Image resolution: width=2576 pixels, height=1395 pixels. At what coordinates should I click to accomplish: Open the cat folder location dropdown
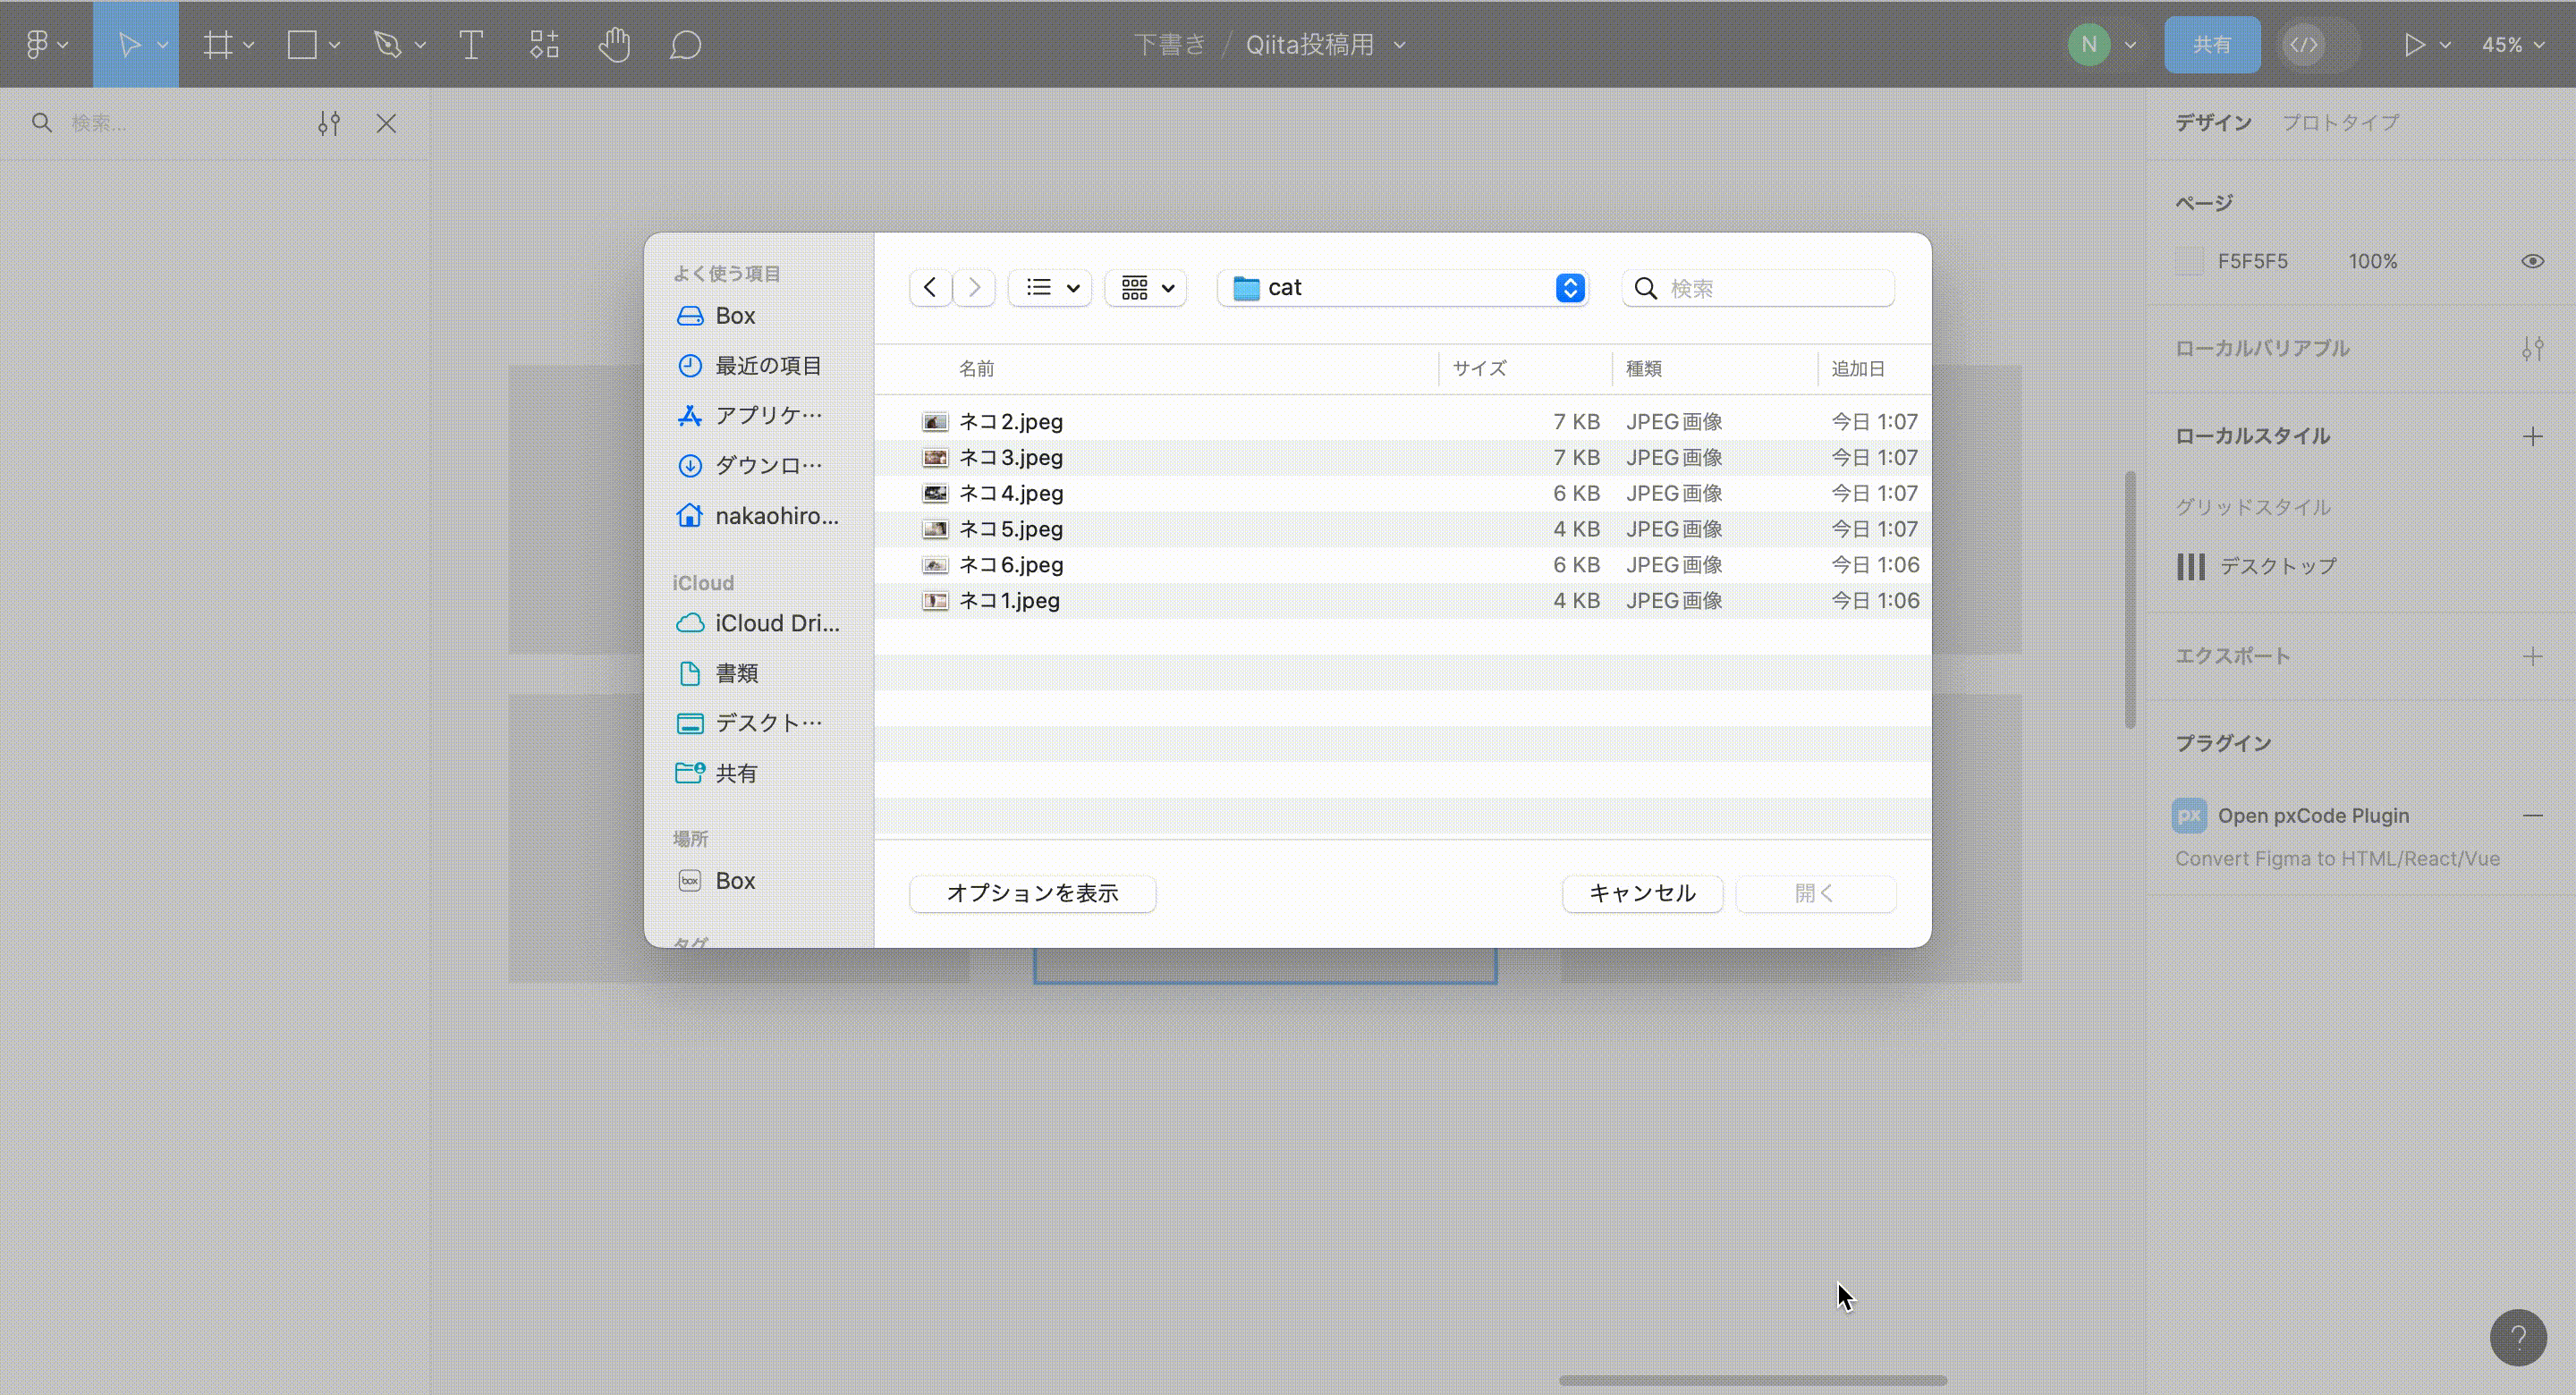1570,287
